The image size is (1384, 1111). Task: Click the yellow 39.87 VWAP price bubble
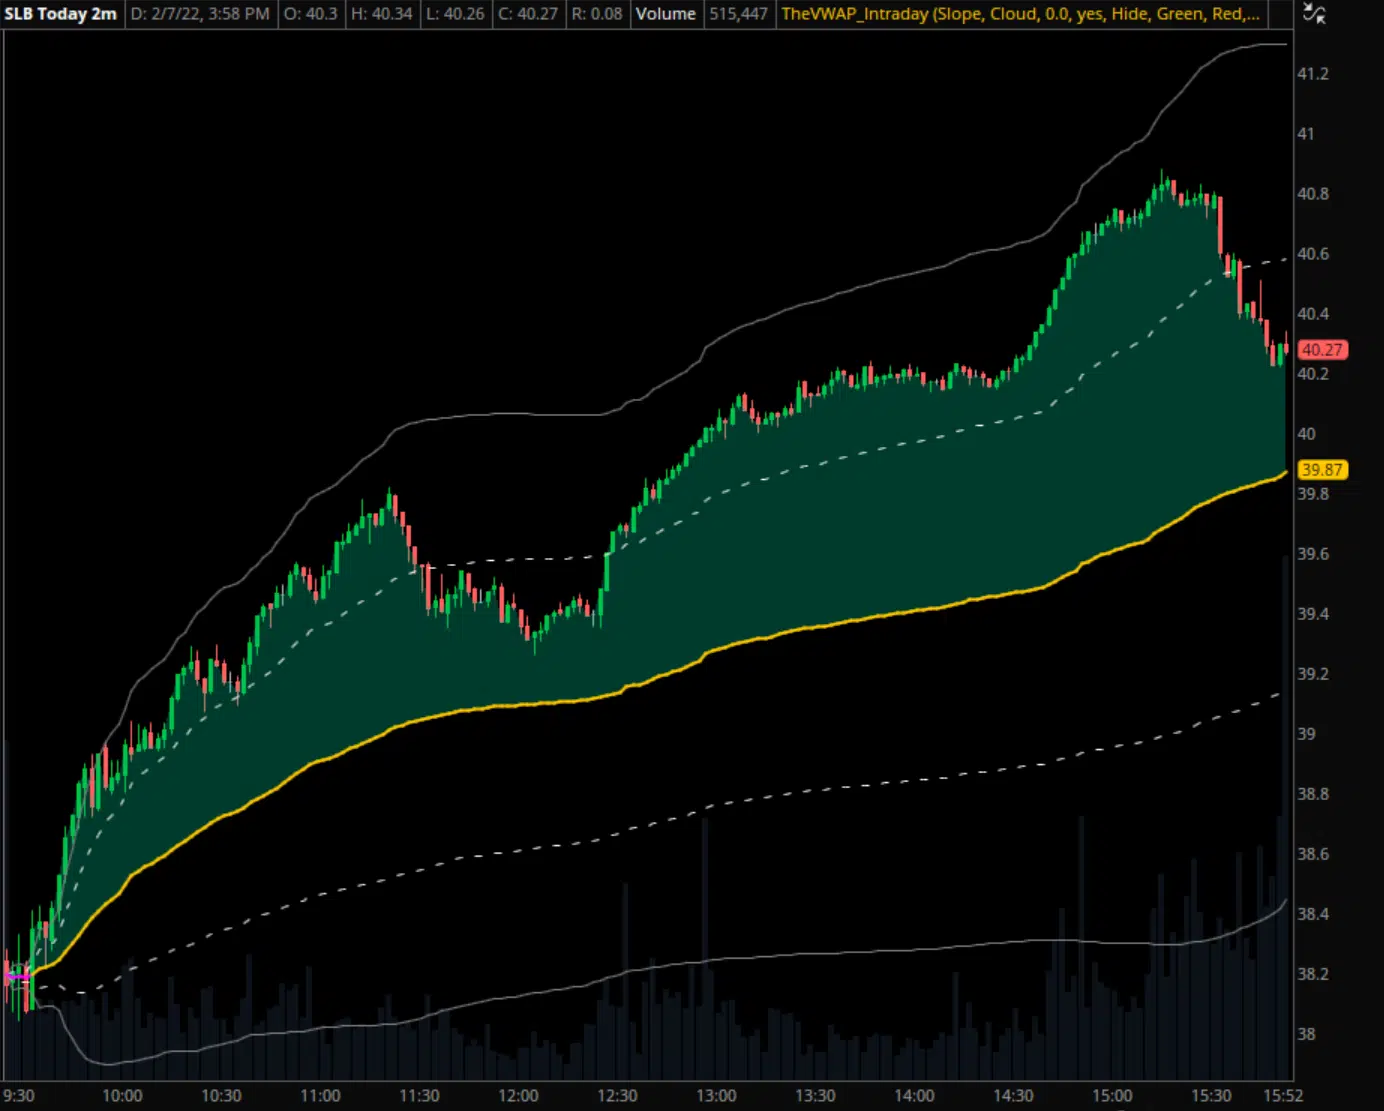(1322, 470)
